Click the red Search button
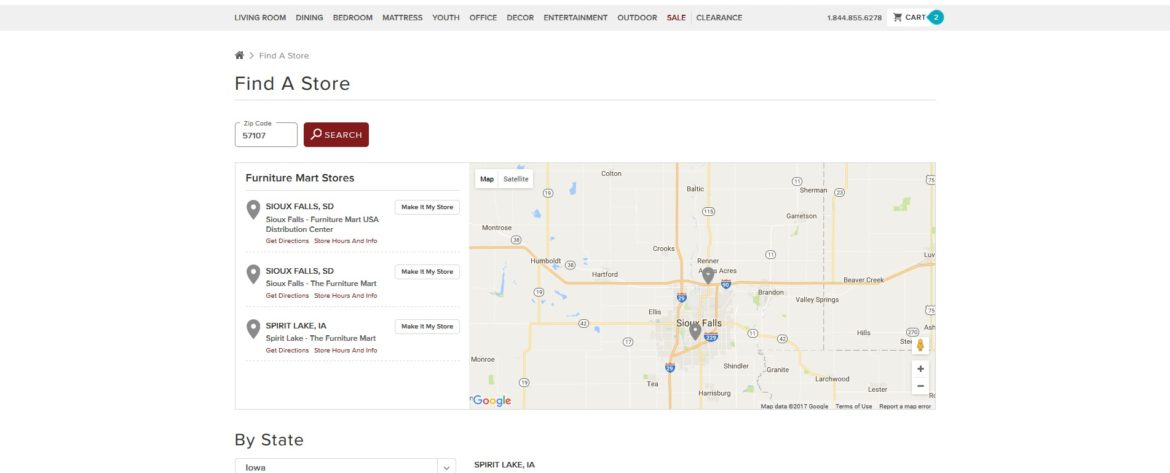Screen dimensions: 1170x473 coord(336,135)
